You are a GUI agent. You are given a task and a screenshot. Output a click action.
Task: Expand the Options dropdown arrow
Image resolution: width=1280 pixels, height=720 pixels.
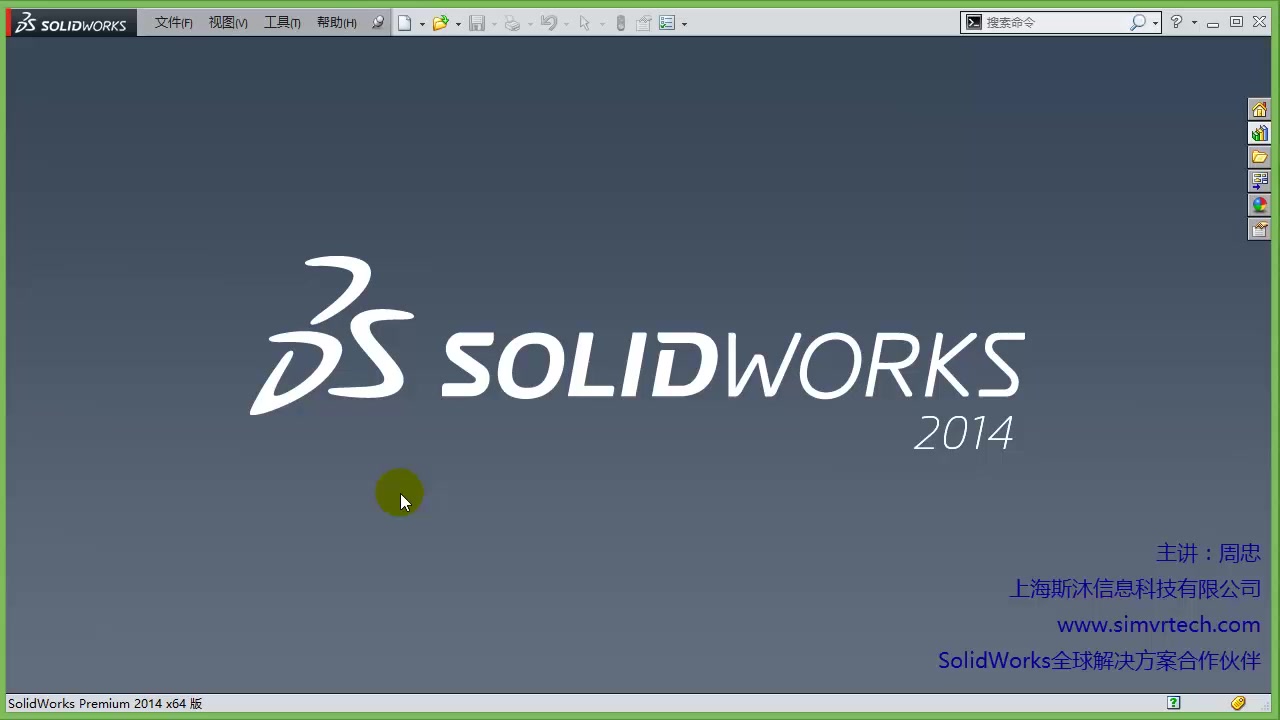(x=684, y=24)
